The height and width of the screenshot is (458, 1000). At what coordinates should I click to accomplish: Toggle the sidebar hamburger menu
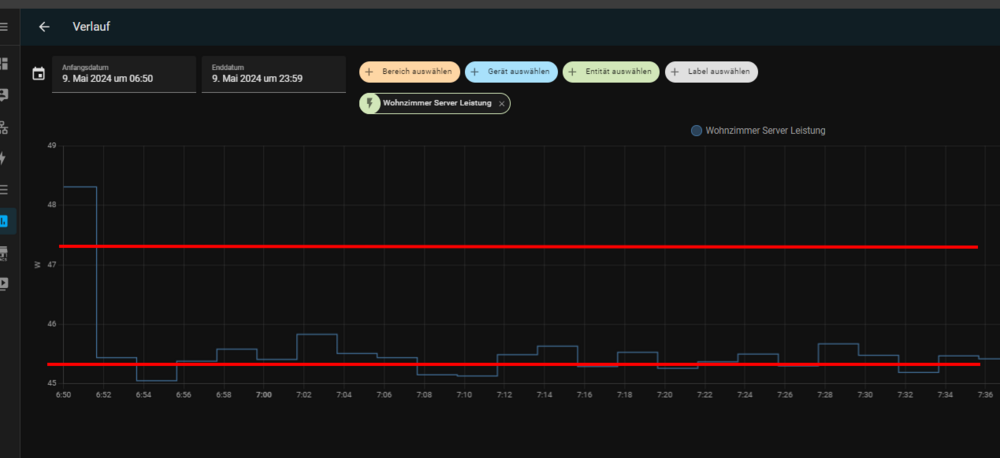4,27
